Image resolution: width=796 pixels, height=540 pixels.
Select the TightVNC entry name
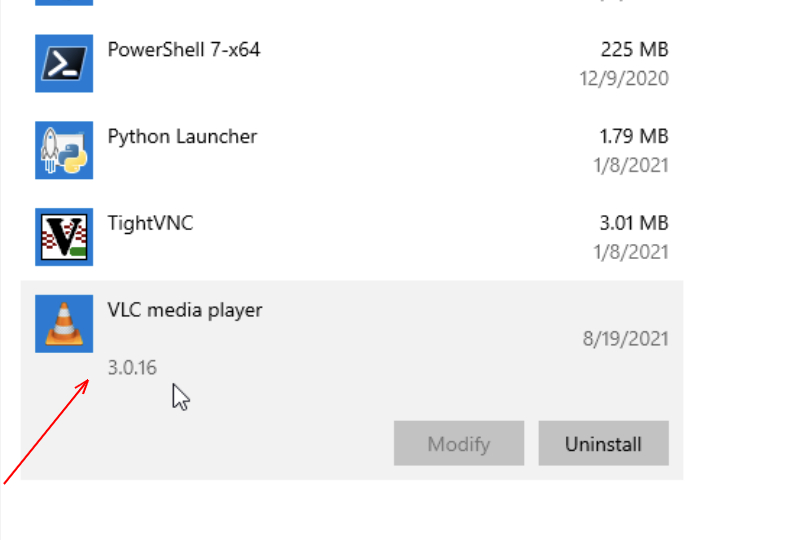(x=150, y=223)
